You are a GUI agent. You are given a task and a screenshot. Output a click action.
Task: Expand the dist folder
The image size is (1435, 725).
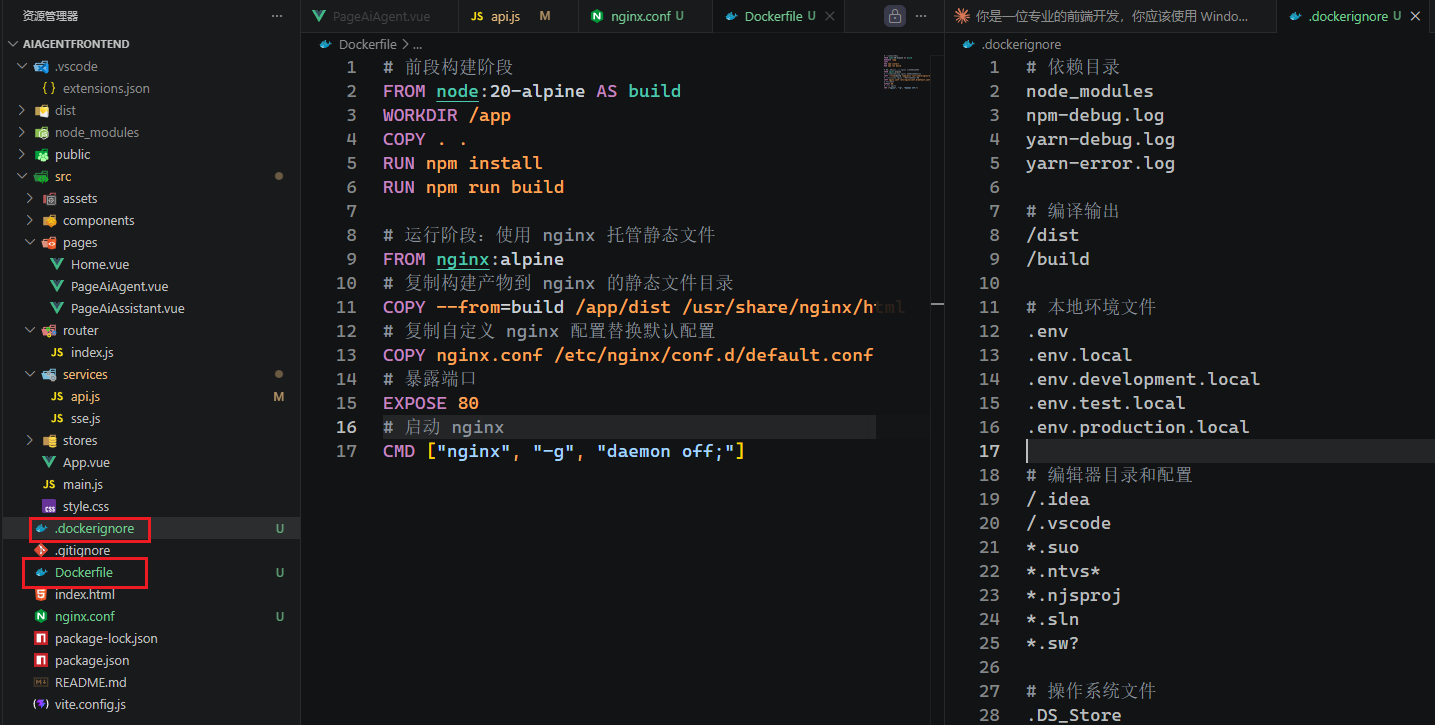[x=65, y=110]
